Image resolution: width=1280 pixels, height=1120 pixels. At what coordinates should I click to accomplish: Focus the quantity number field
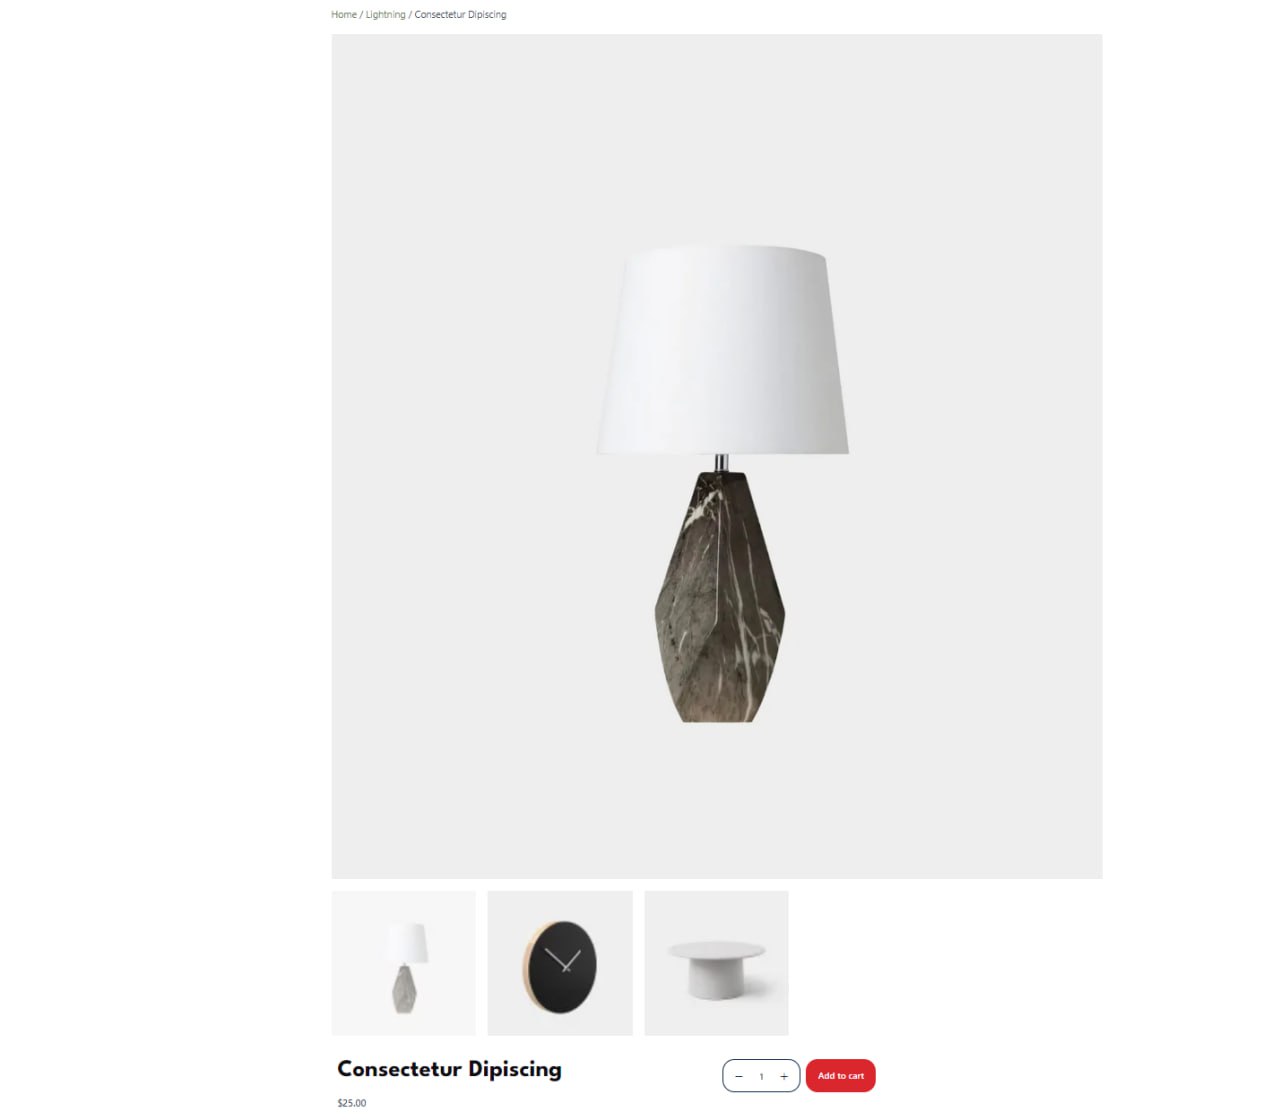761,1076
